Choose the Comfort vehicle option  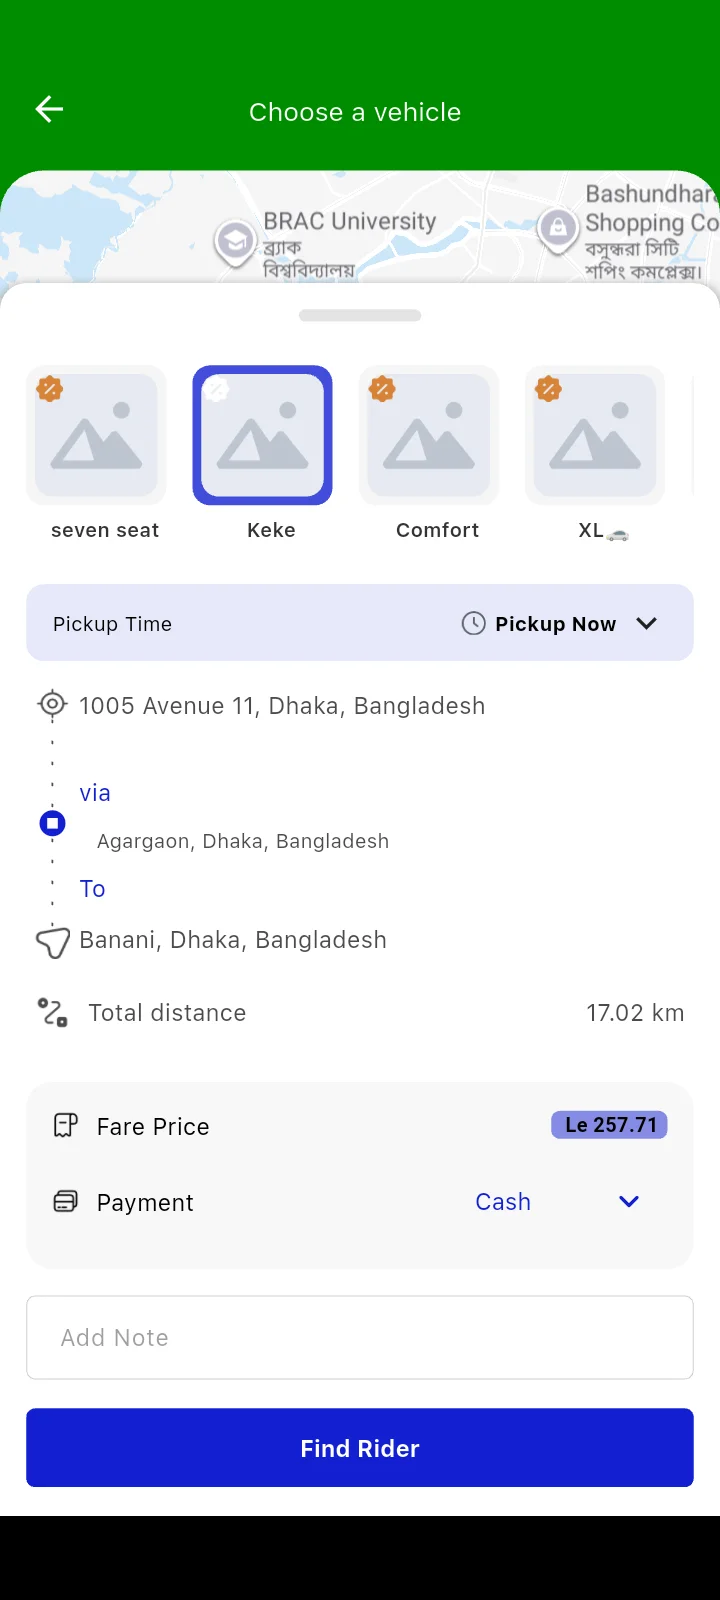click(x=429, y=435)
